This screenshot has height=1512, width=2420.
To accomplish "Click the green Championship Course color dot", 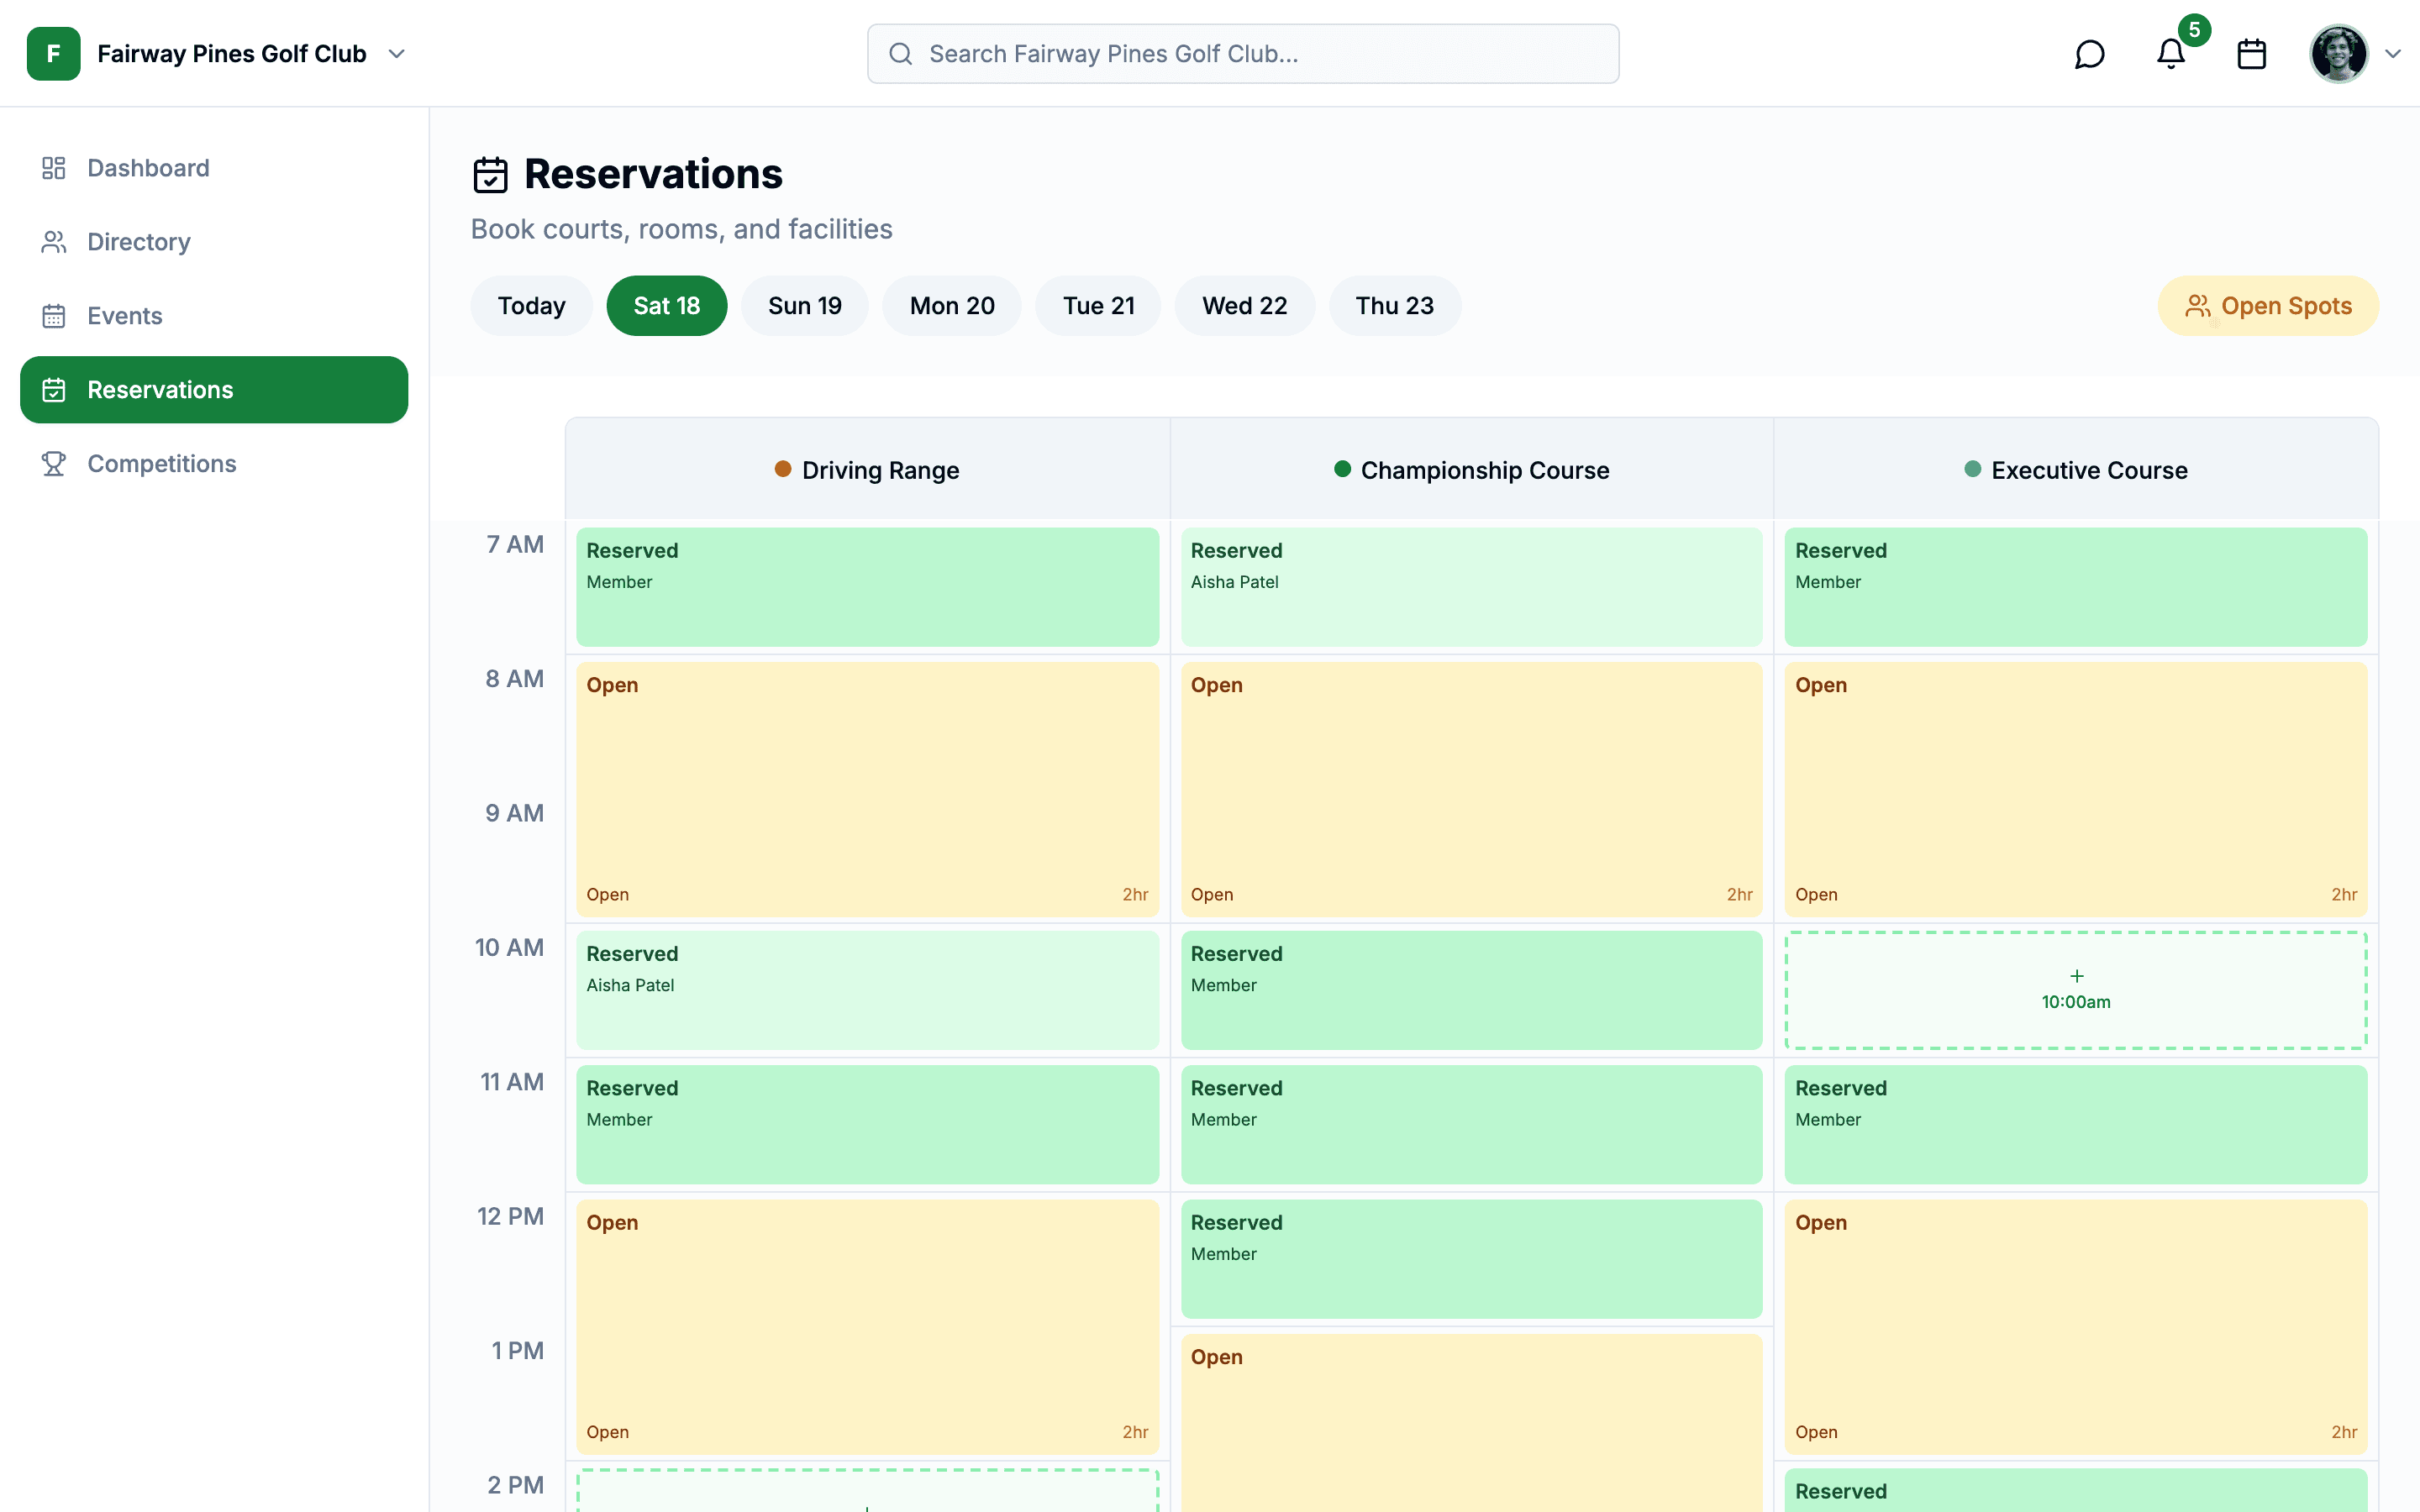I will pos(1342,469).
